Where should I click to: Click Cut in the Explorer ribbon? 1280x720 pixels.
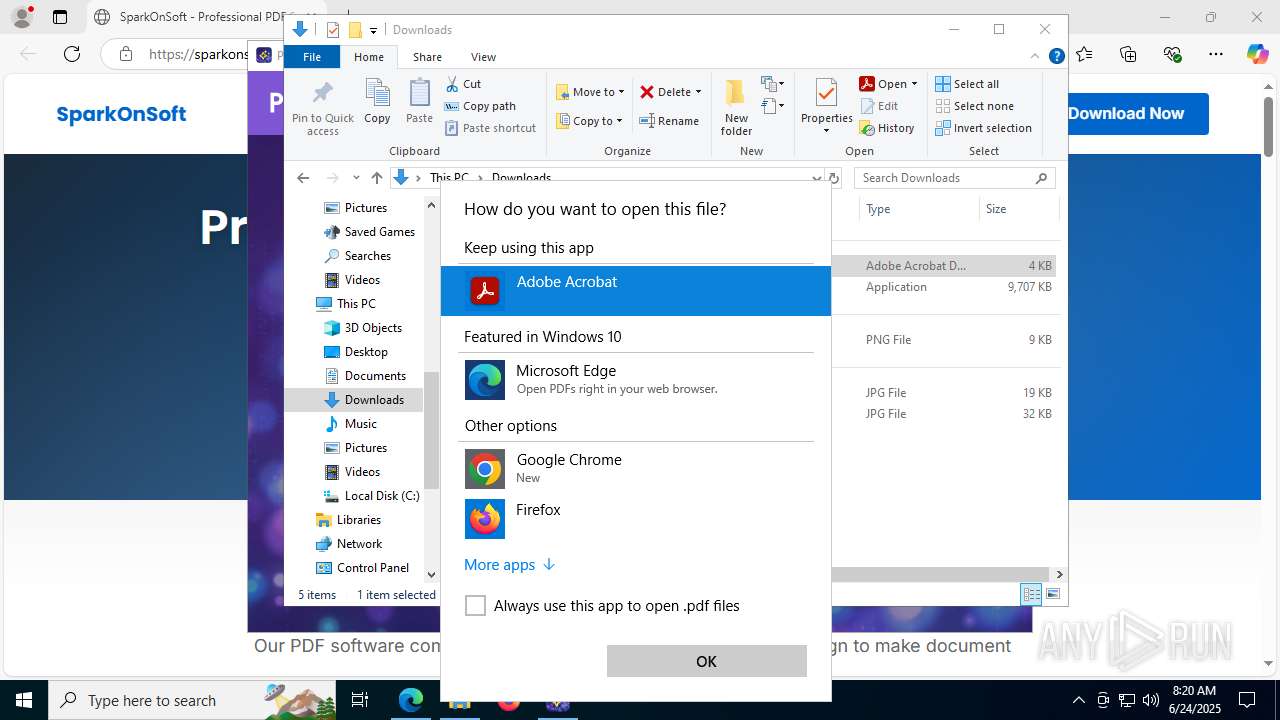(x=463, y=84)
